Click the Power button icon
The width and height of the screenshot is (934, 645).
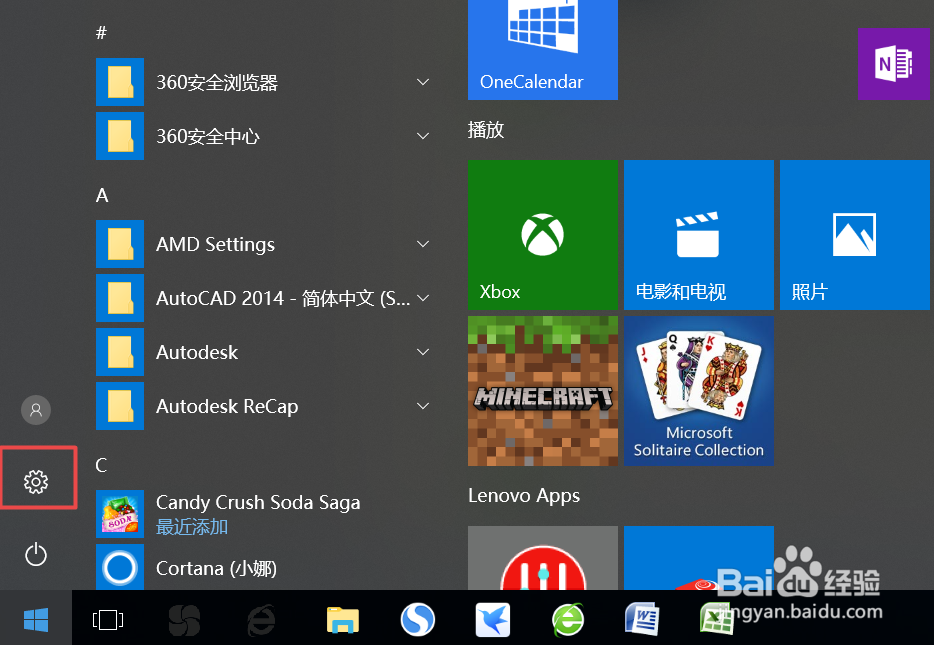tap(36, 554)
